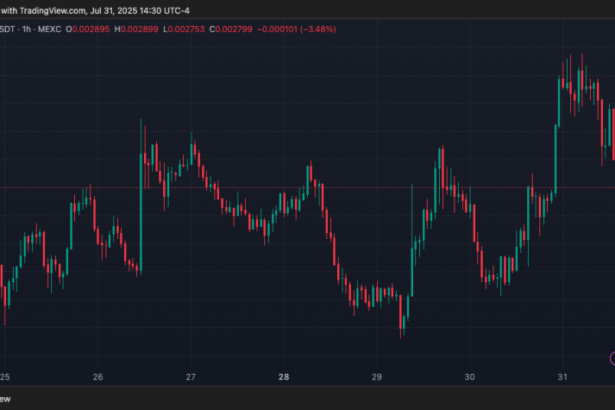
Task: Click the purple circle icon at chart's right edge
Action: click(611, 359)
